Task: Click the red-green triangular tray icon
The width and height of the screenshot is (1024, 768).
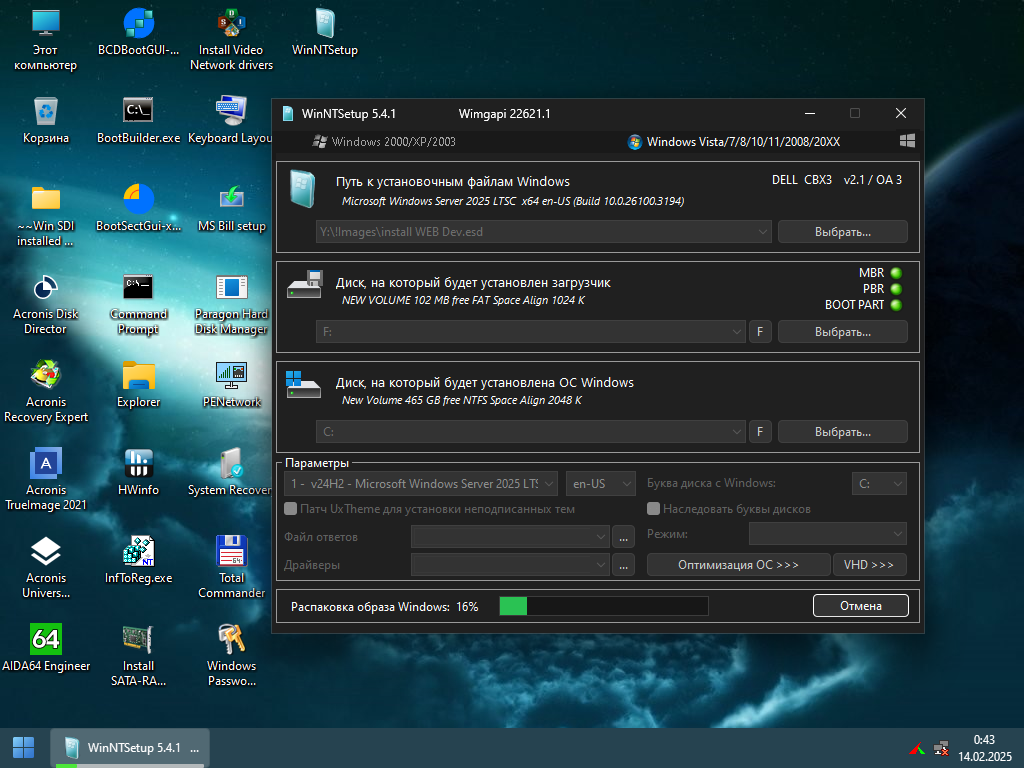Action: point(917,748)
